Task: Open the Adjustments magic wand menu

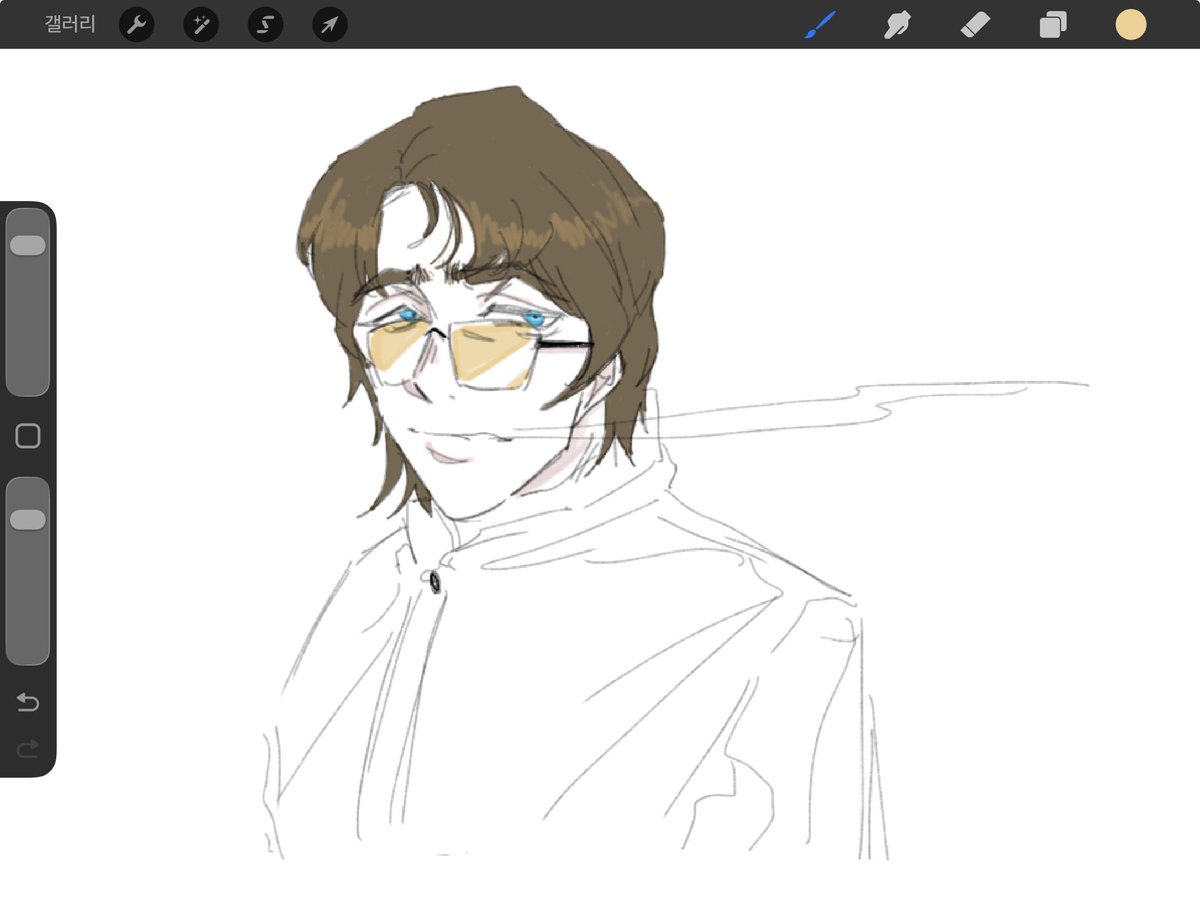Action: (x=201, y=25)
